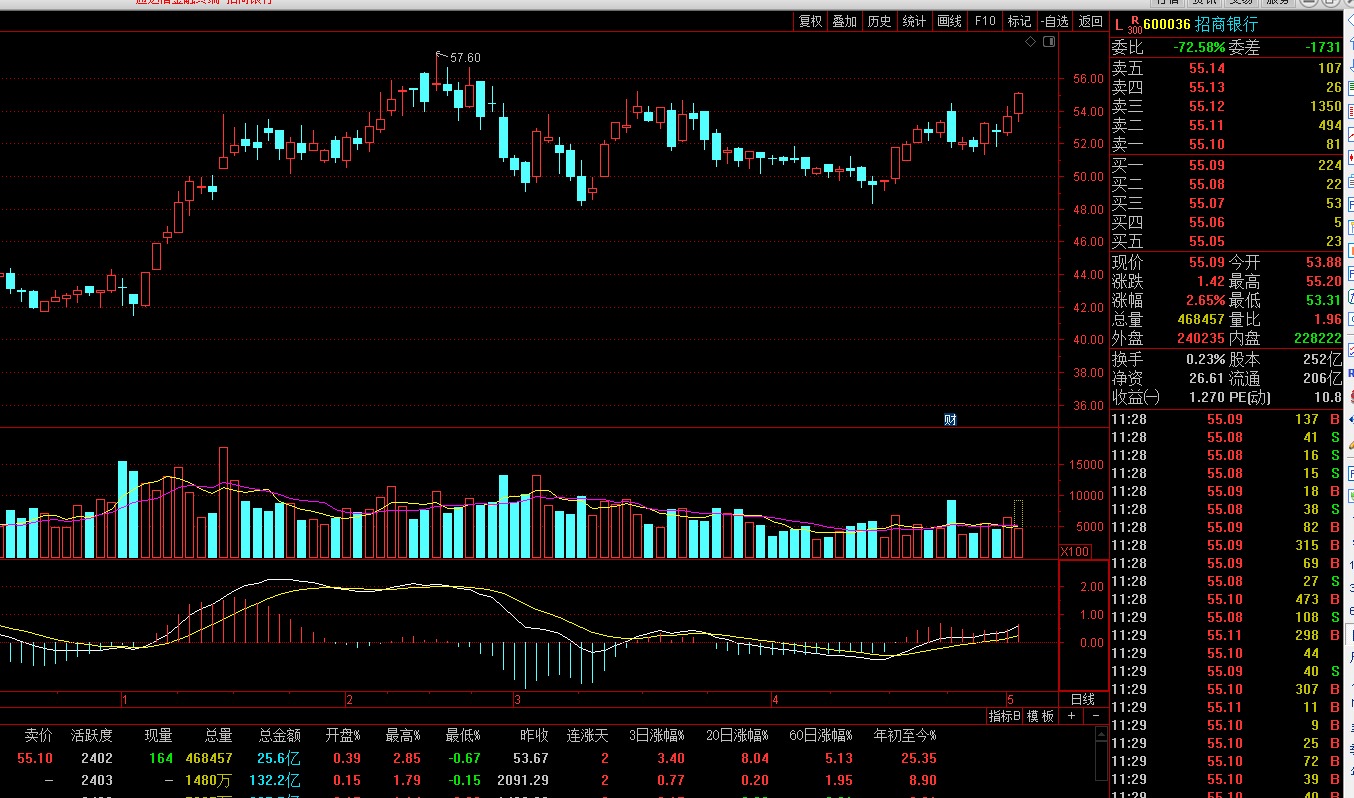The height and width of the screenshot is (798, 1354).
Task: Click the 换手 value 0.23%
Action: tap(1205, 359)
